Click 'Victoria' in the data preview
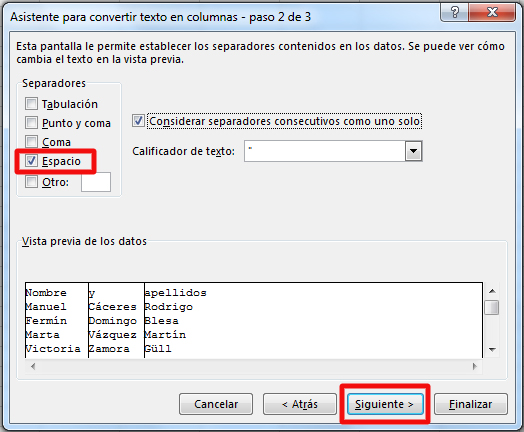The height and width of the screenshot is (432, 524). pos(53,349)
